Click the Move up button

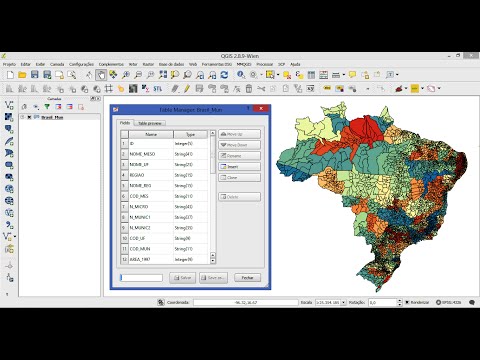click(239, 134)
